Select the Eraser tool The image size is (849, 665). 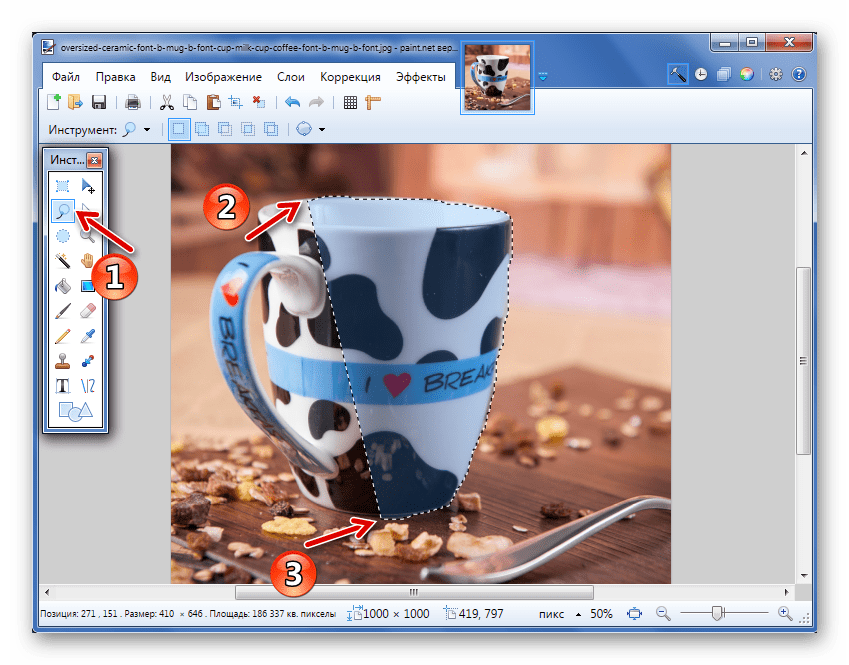[x=87, y=311]
